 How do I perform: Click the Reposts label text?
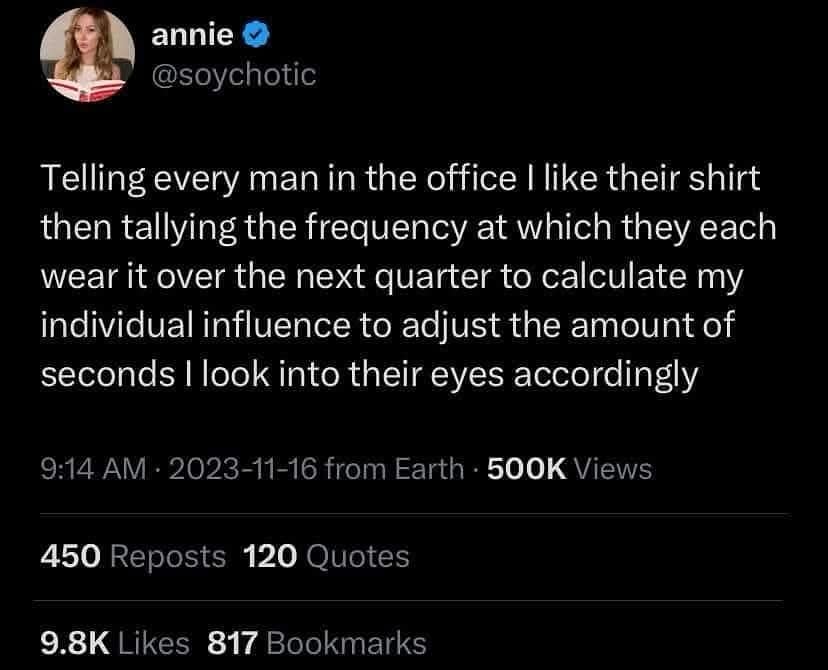(x=167, y=557)
